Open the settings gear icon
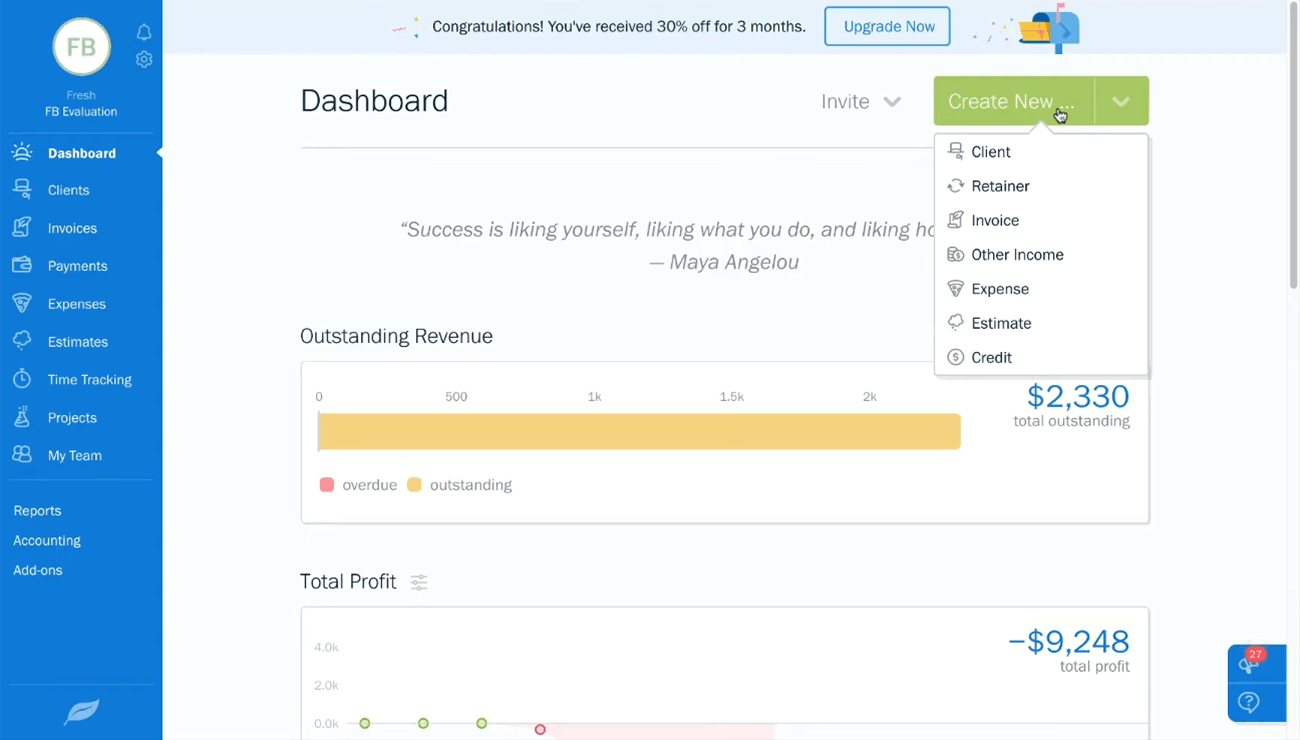 click(144, 59)
